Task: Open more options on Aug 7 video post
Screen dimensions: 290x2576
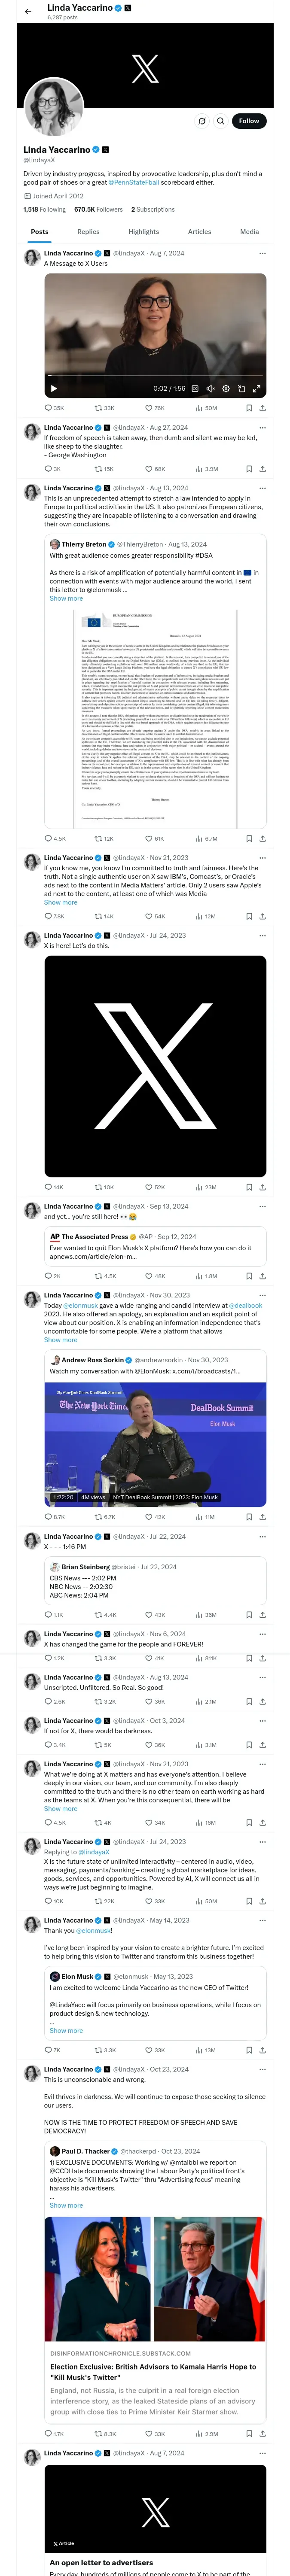Action: pos(262,253)
